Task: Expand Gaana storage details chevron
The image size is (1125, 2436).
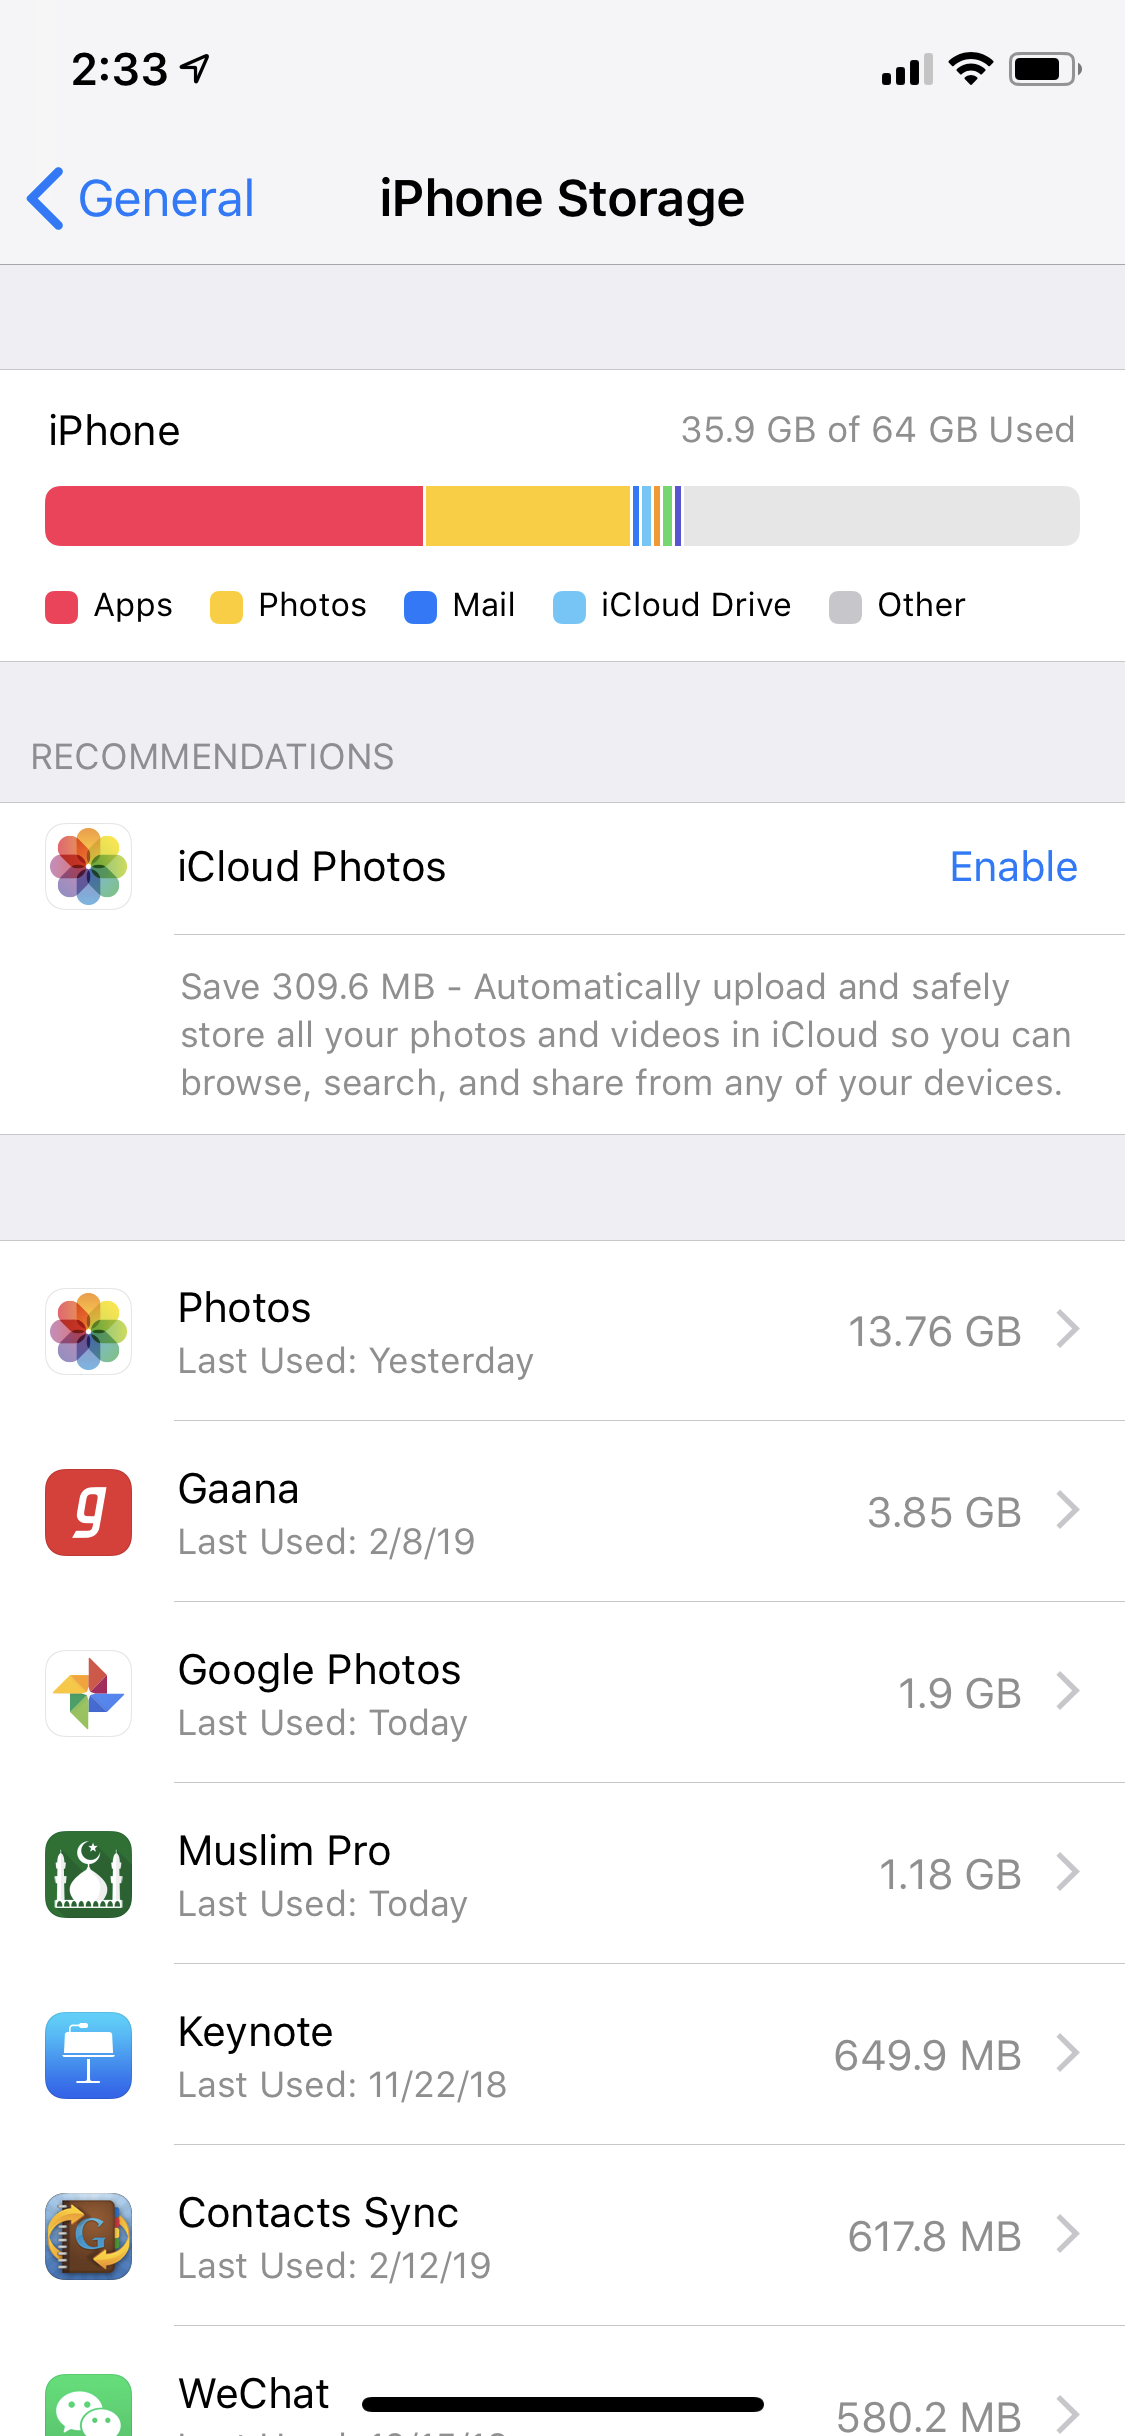Action: coord(1068,1511)
